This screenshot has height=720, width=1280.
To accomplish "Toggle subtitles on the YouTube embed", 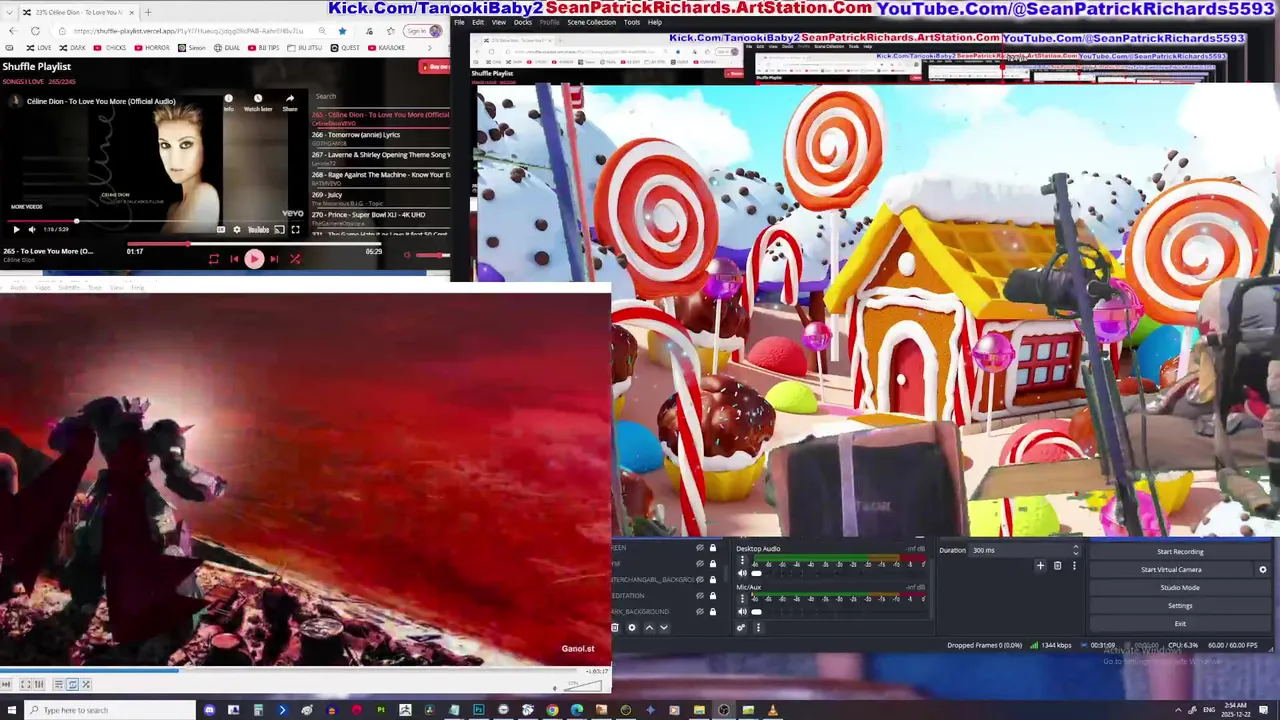I will coord(221,230).
